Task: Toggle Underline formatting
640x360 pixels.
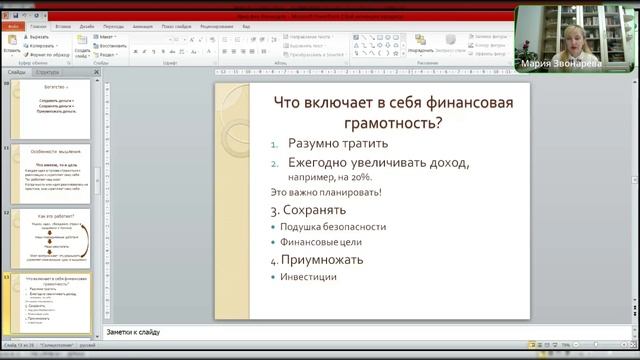Action: pos(153,52)
